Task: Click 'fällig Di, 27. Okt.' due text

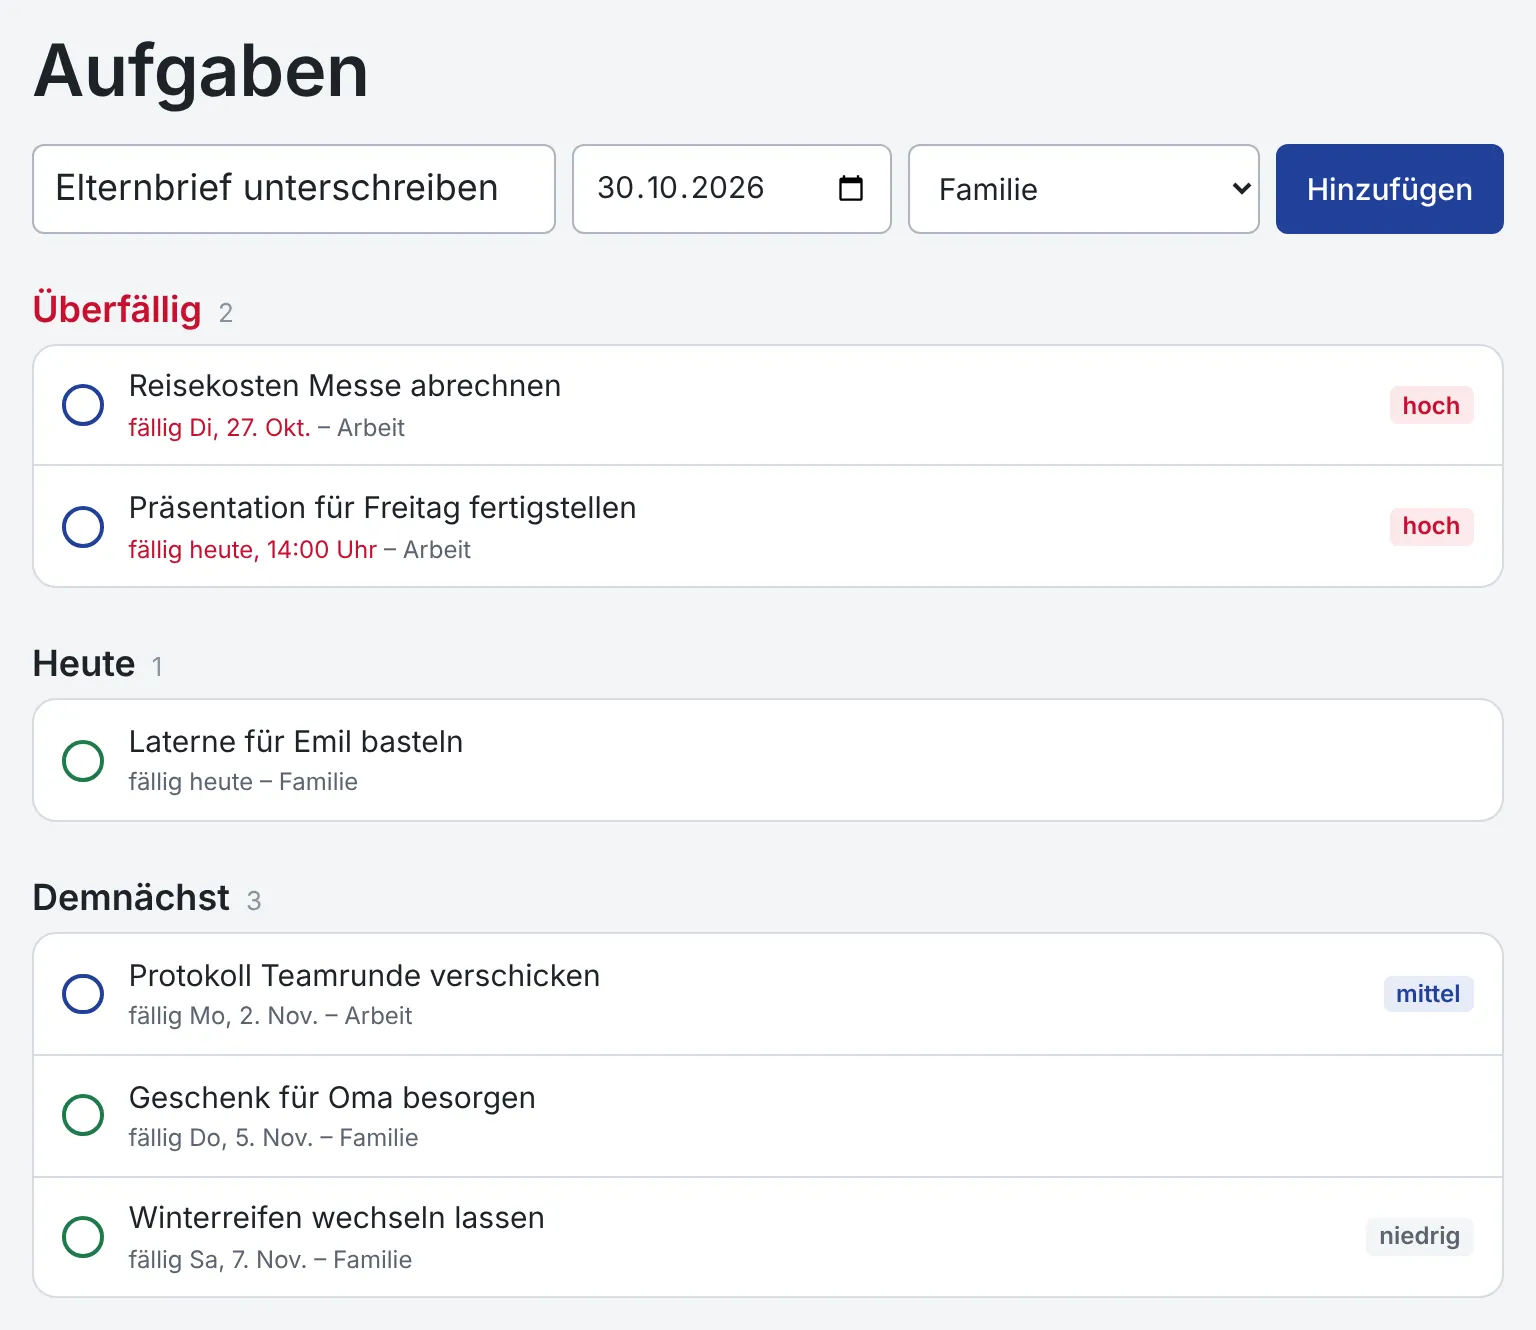Action: (x=220, y=428)
